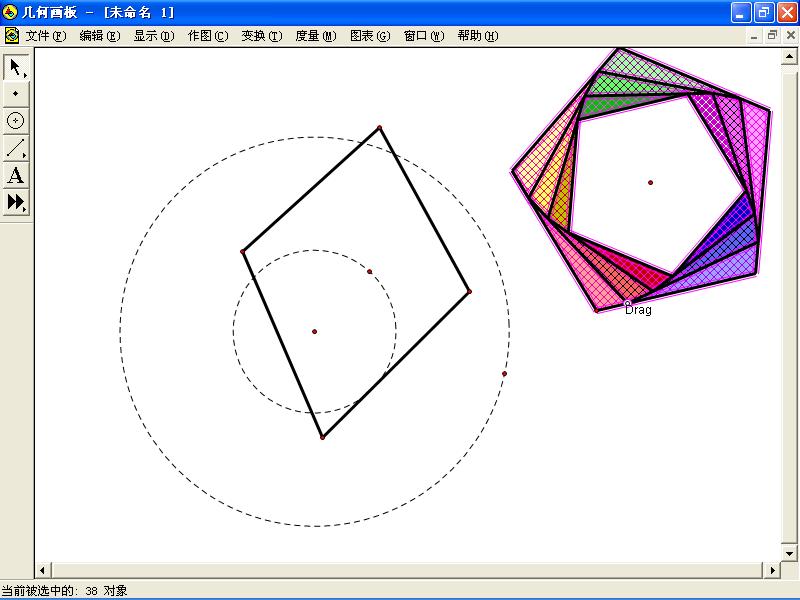
Task: Open the 作图(C) menu
Action: point(208,36)
